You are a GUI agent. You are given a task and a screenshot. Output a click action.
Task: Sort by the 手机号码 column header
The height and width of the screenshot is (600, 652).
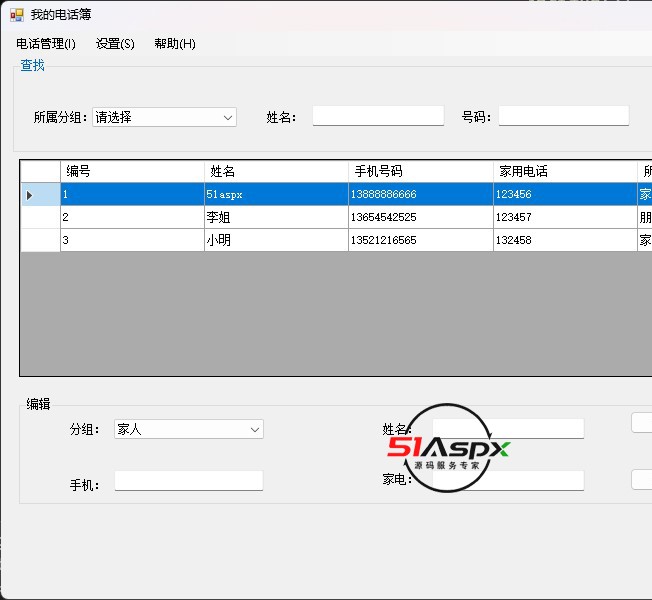pyautogui.click(x=420, y=171)
